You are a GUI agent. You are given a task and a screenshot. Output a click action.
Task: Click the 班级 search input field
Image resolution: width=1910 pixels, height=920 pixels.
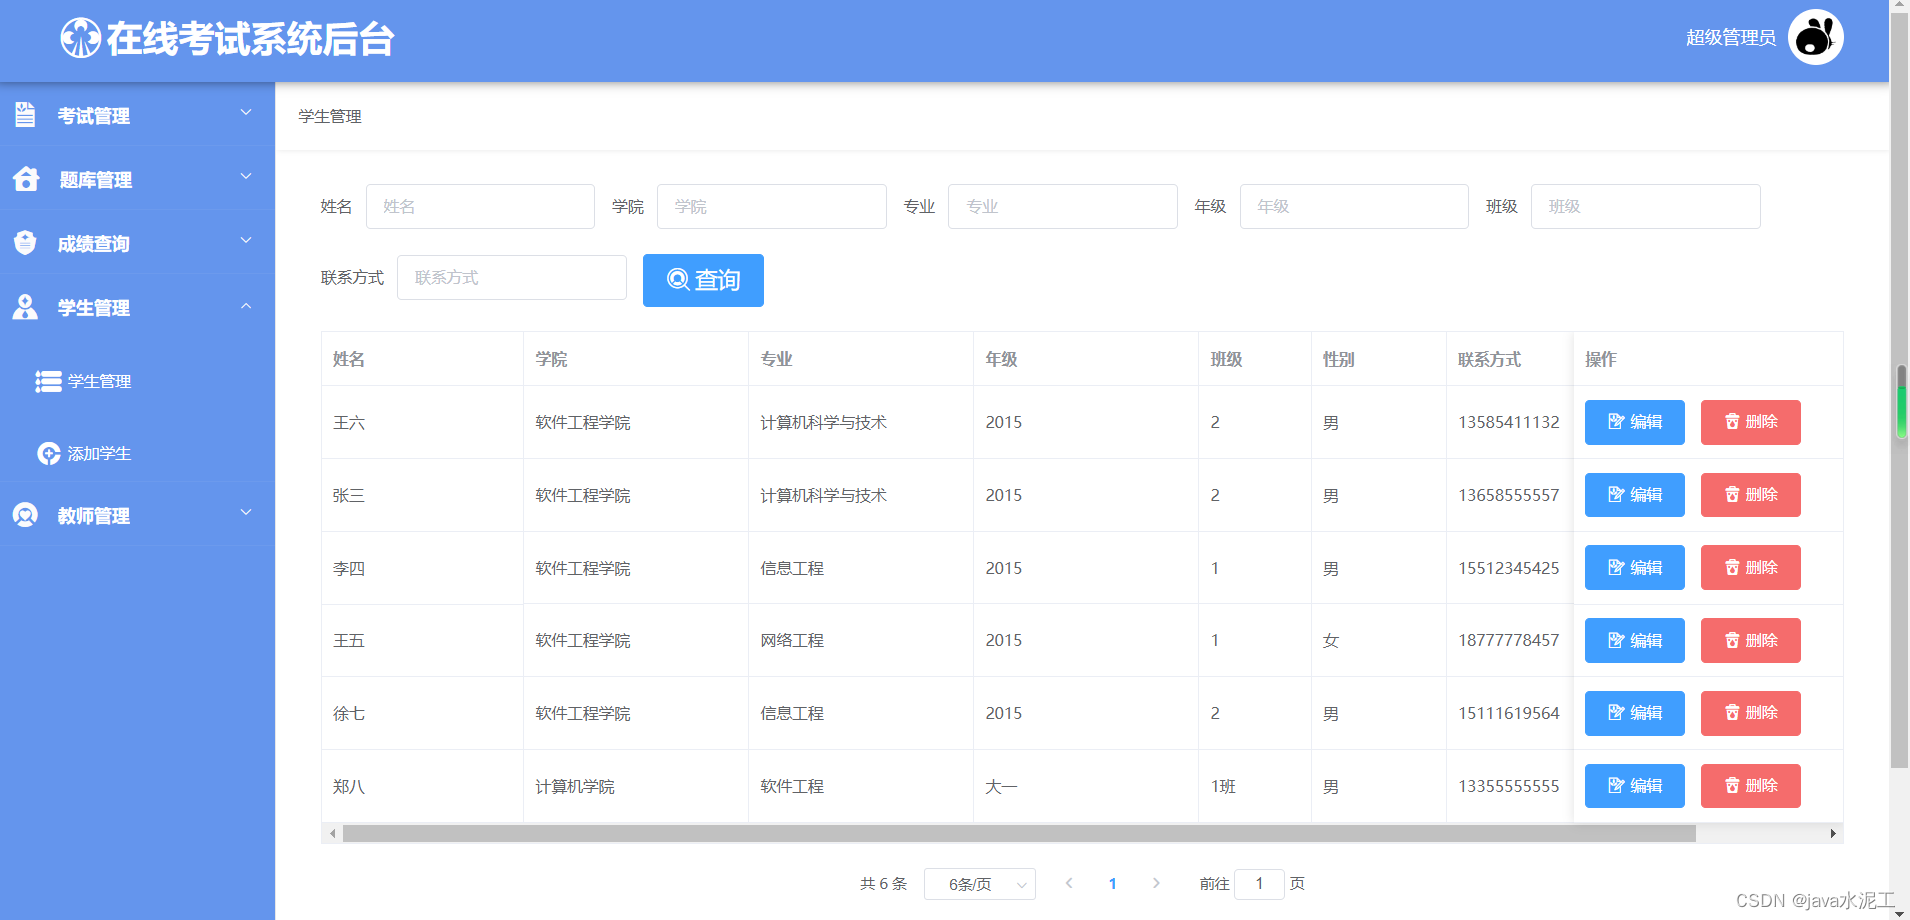click(1645, 206)
